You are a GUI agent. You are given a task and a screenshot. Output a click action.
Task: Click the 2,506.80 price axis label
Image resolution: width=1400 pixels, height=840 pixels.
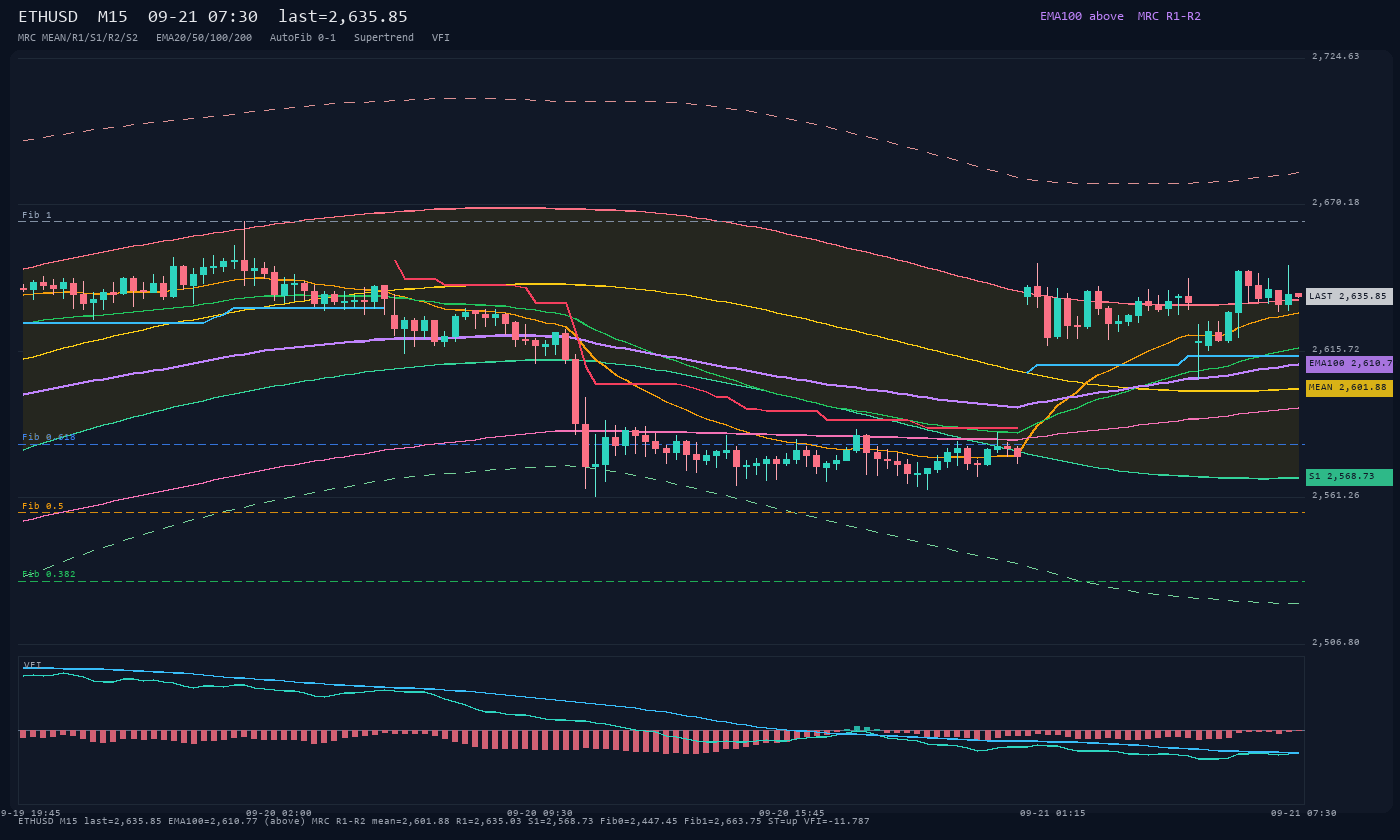coord(1336,642)
